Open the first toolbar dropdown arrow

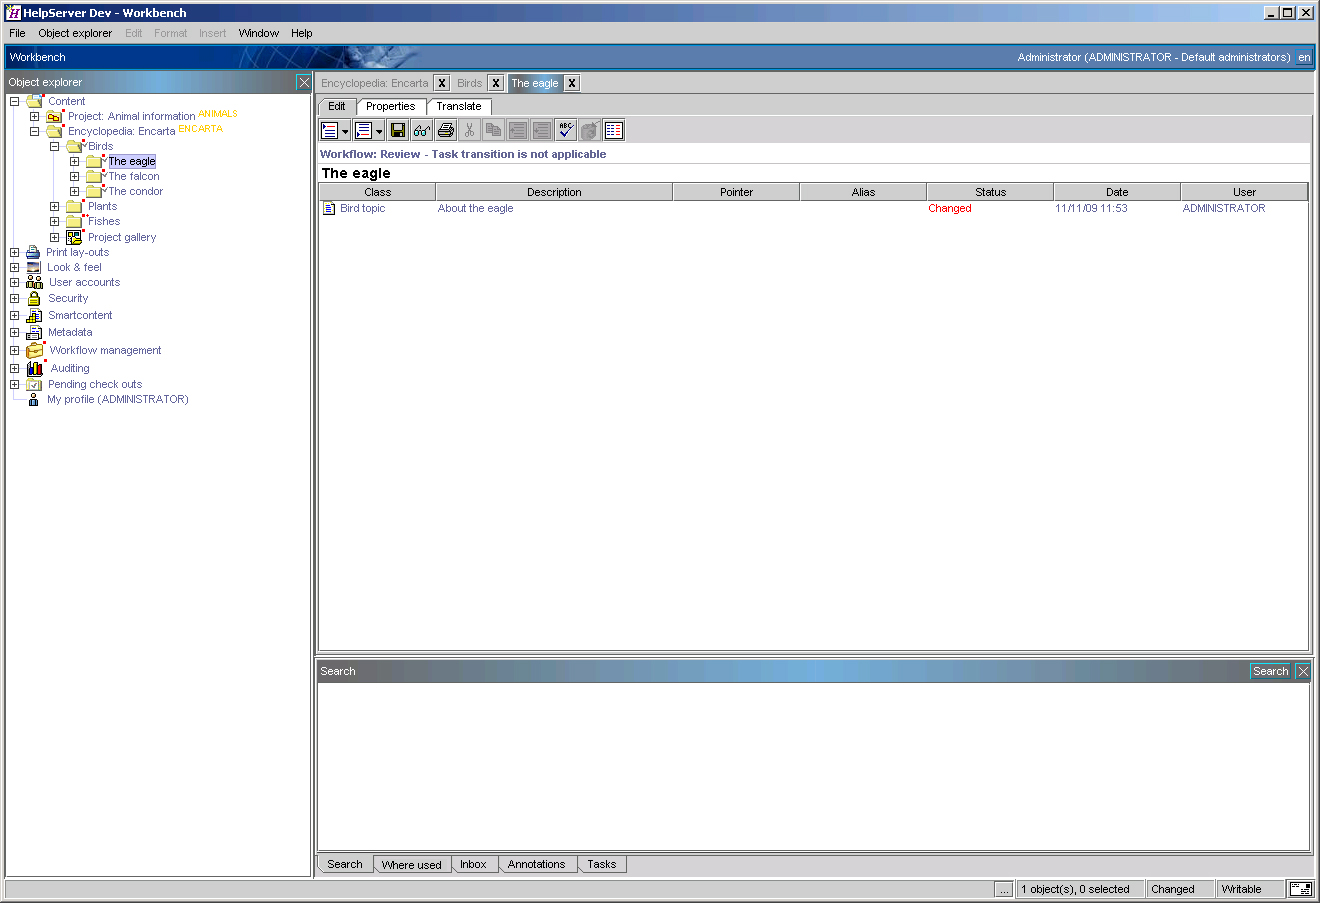pyautogui.click(x=344, y=129)
